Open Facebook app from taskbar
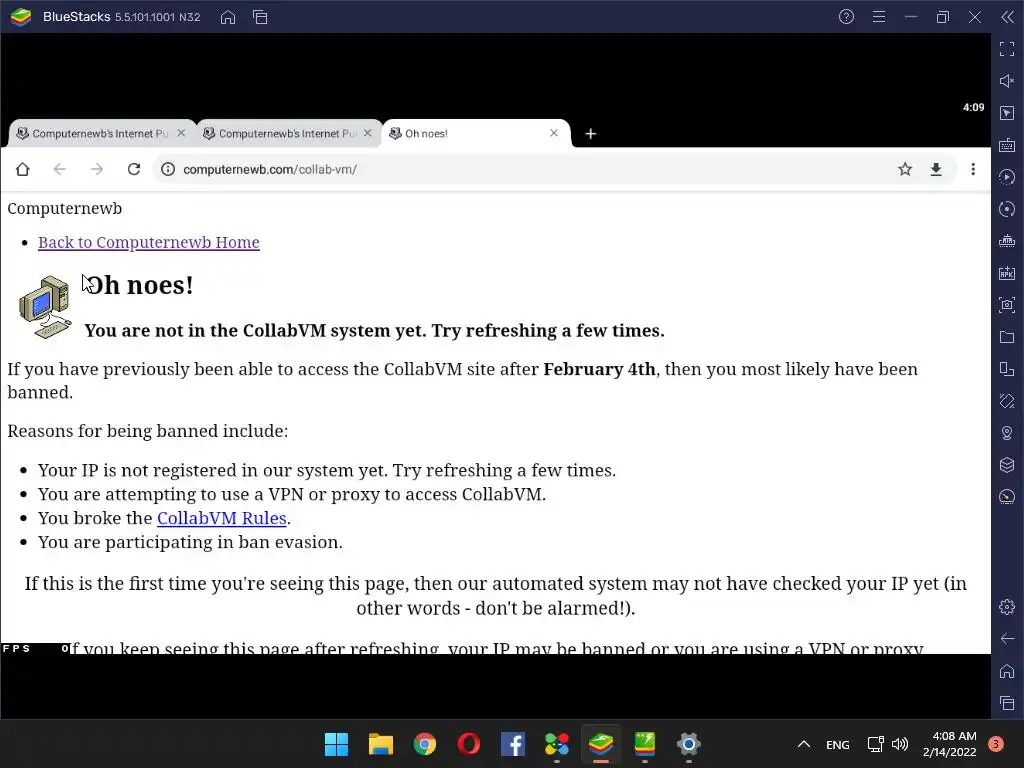 (513, 744)
